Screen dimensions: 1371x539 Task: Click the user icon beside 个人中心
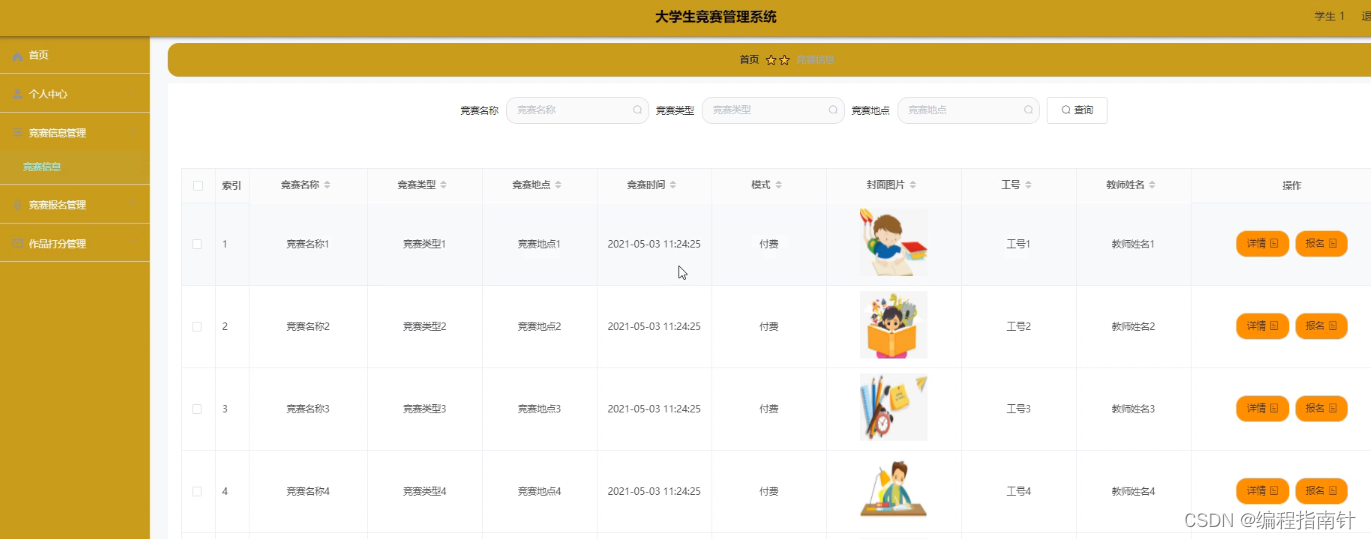(x=17, y=94)
